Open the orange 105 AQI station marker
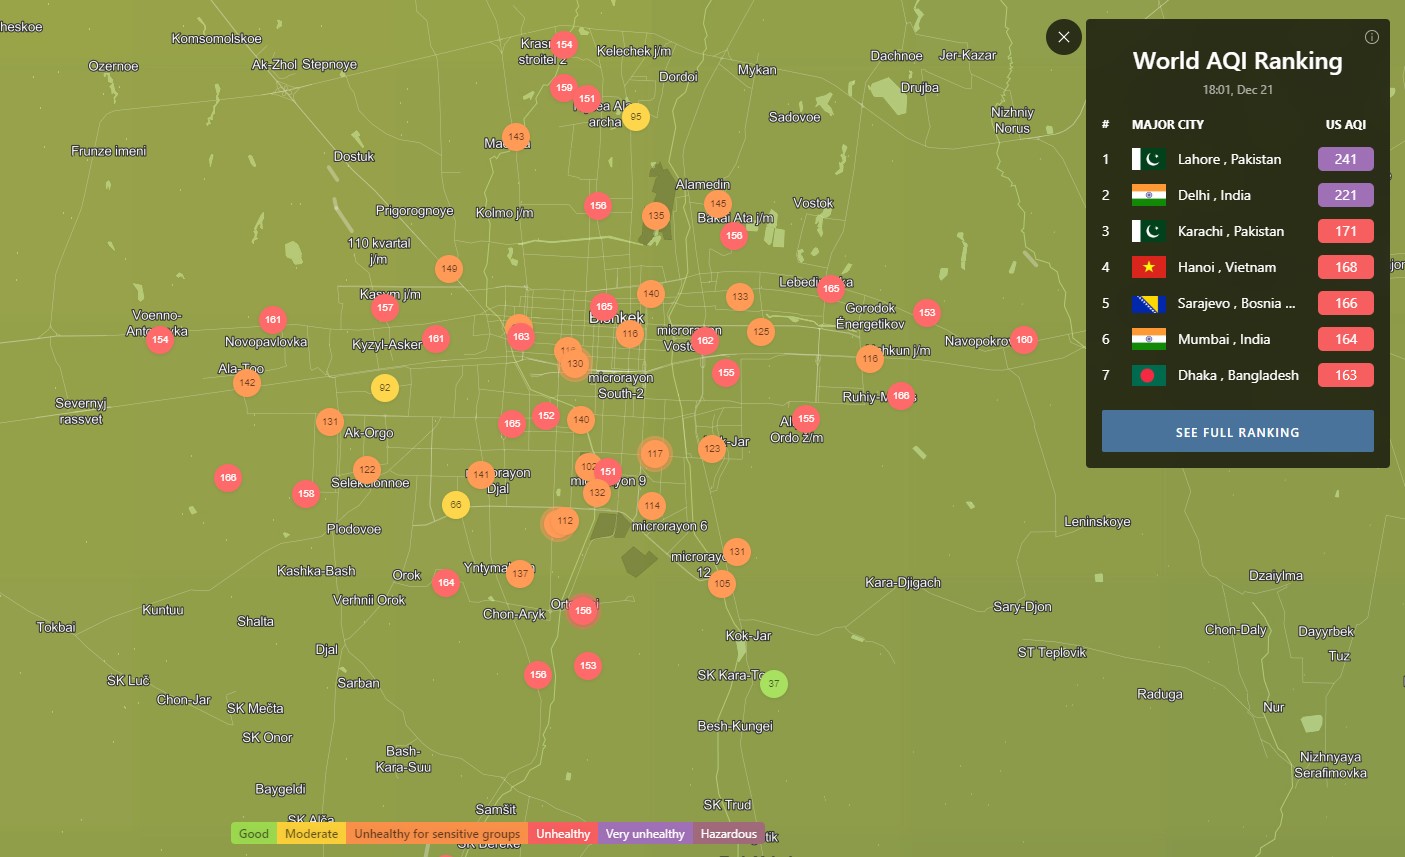The height and width of the screenshot is (857, 1405). 722,583
